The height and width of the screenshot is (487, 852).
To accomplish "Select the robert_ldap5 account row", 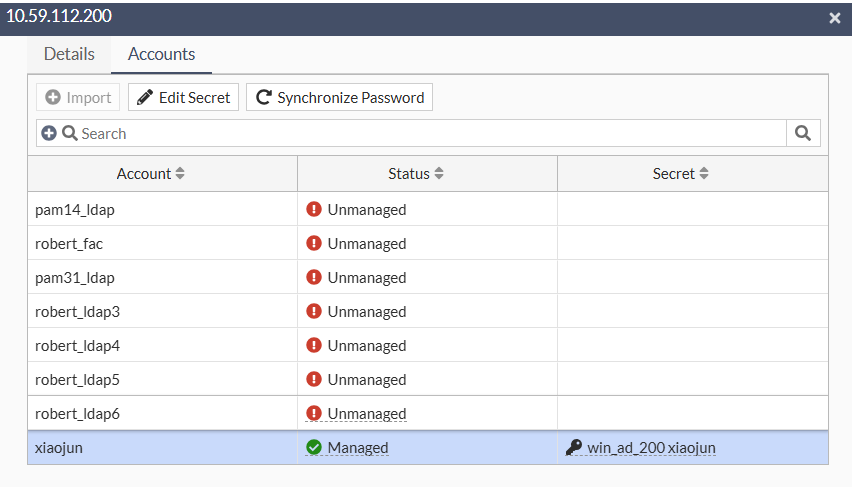I will [x=428, y=379].
